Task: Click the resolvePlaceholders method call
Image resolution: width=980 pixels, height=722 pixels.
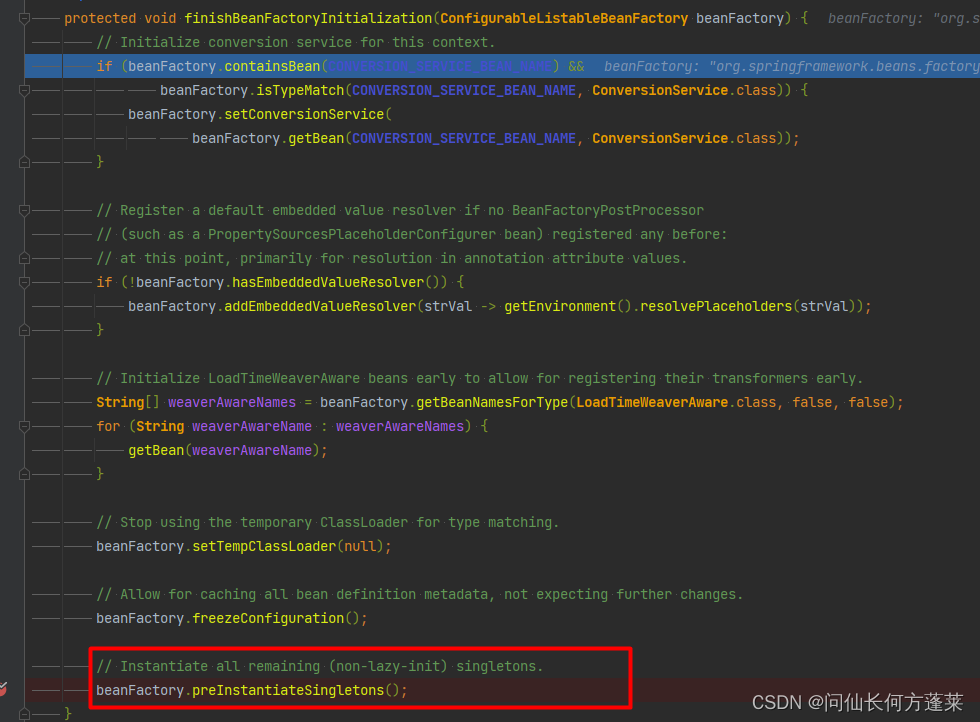Action: (x=716, y=306)
